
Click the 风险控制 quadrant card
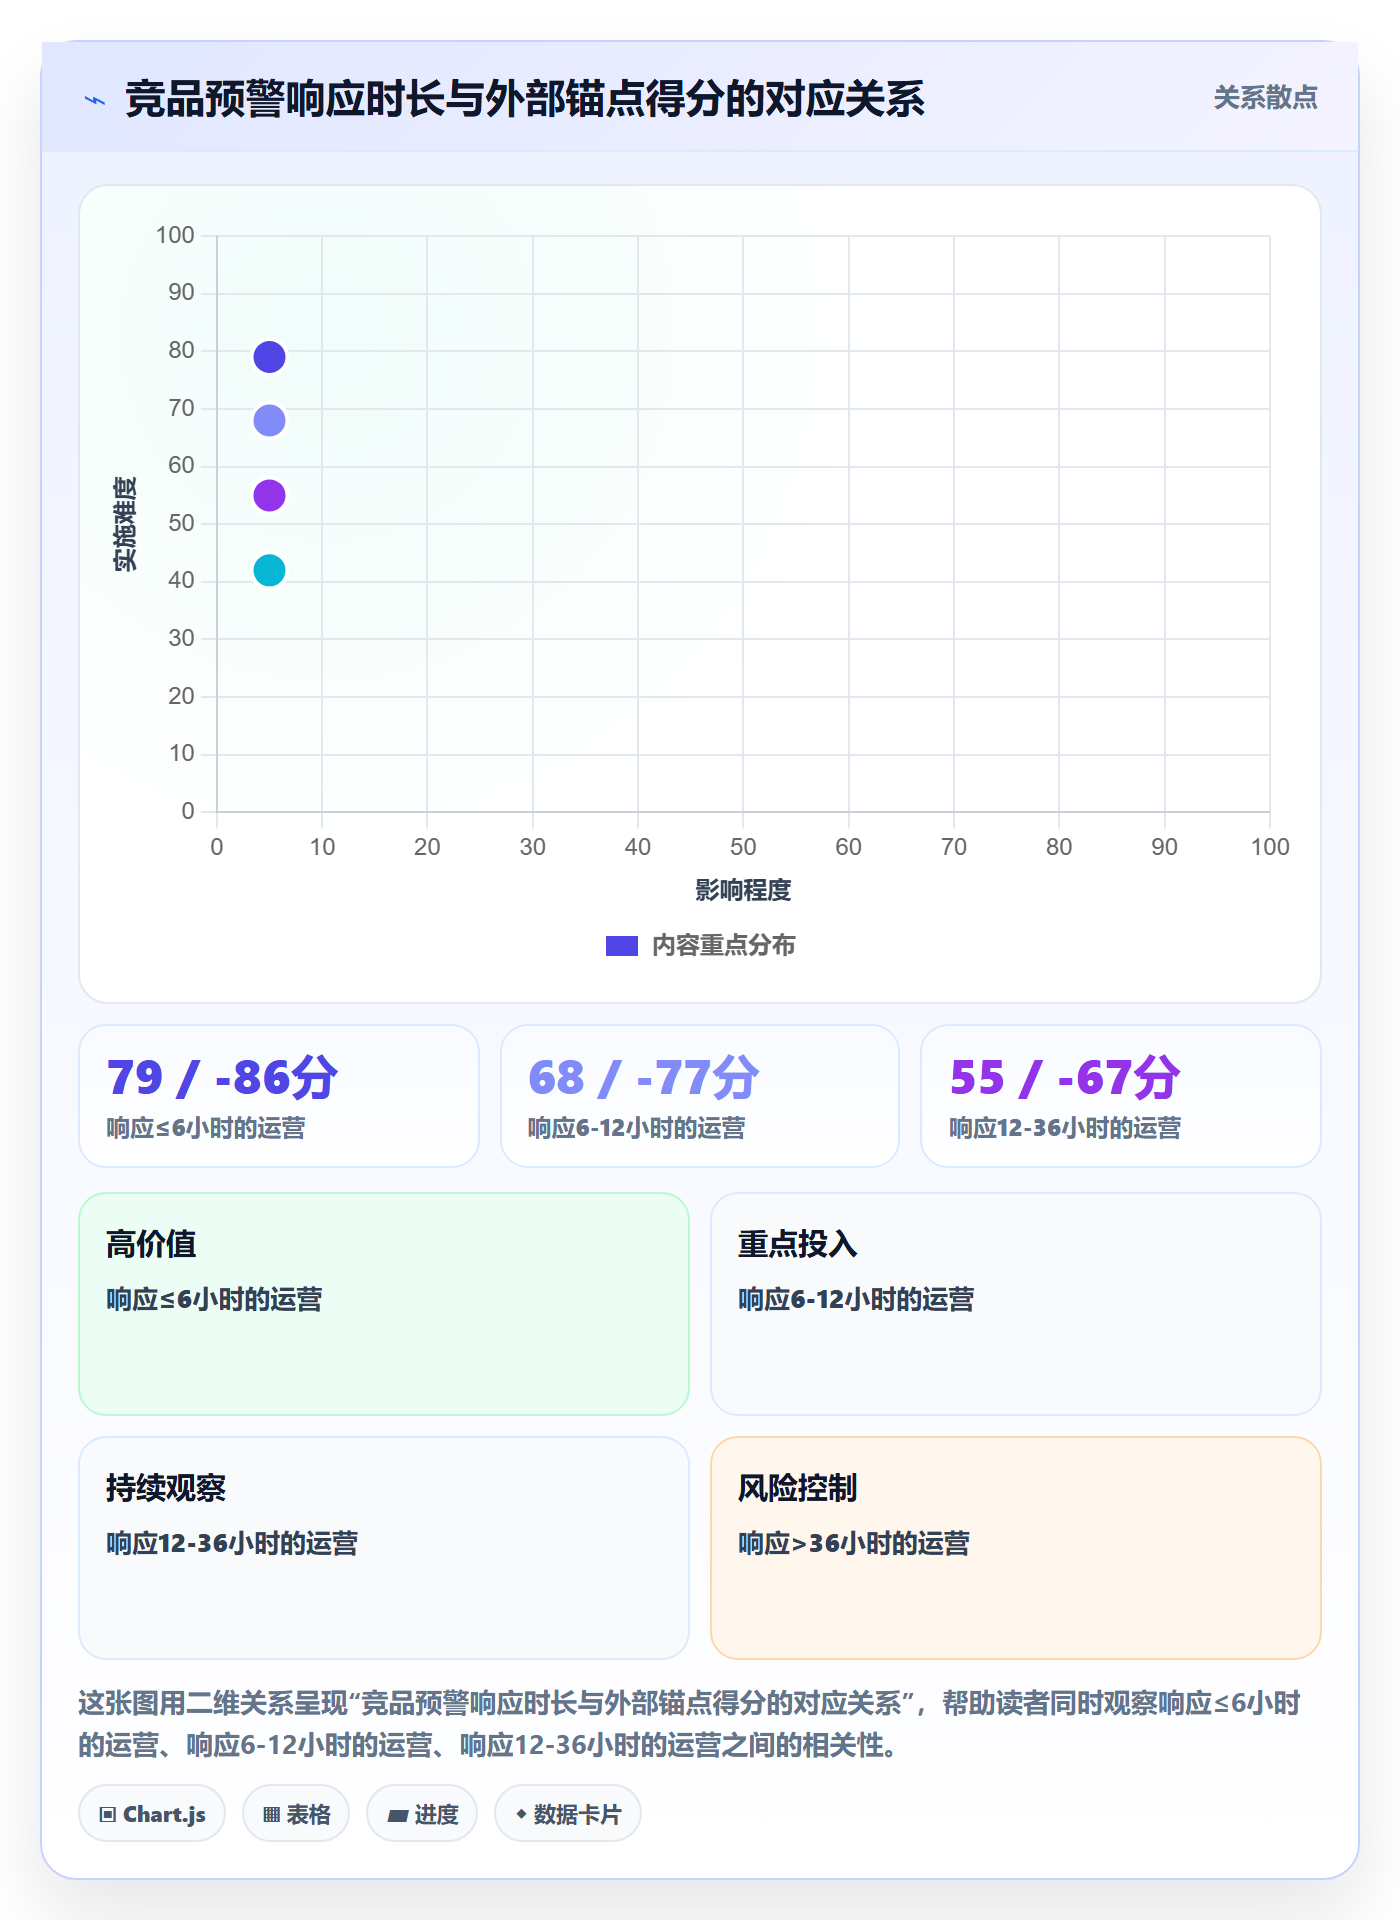click(1016, 1548)
